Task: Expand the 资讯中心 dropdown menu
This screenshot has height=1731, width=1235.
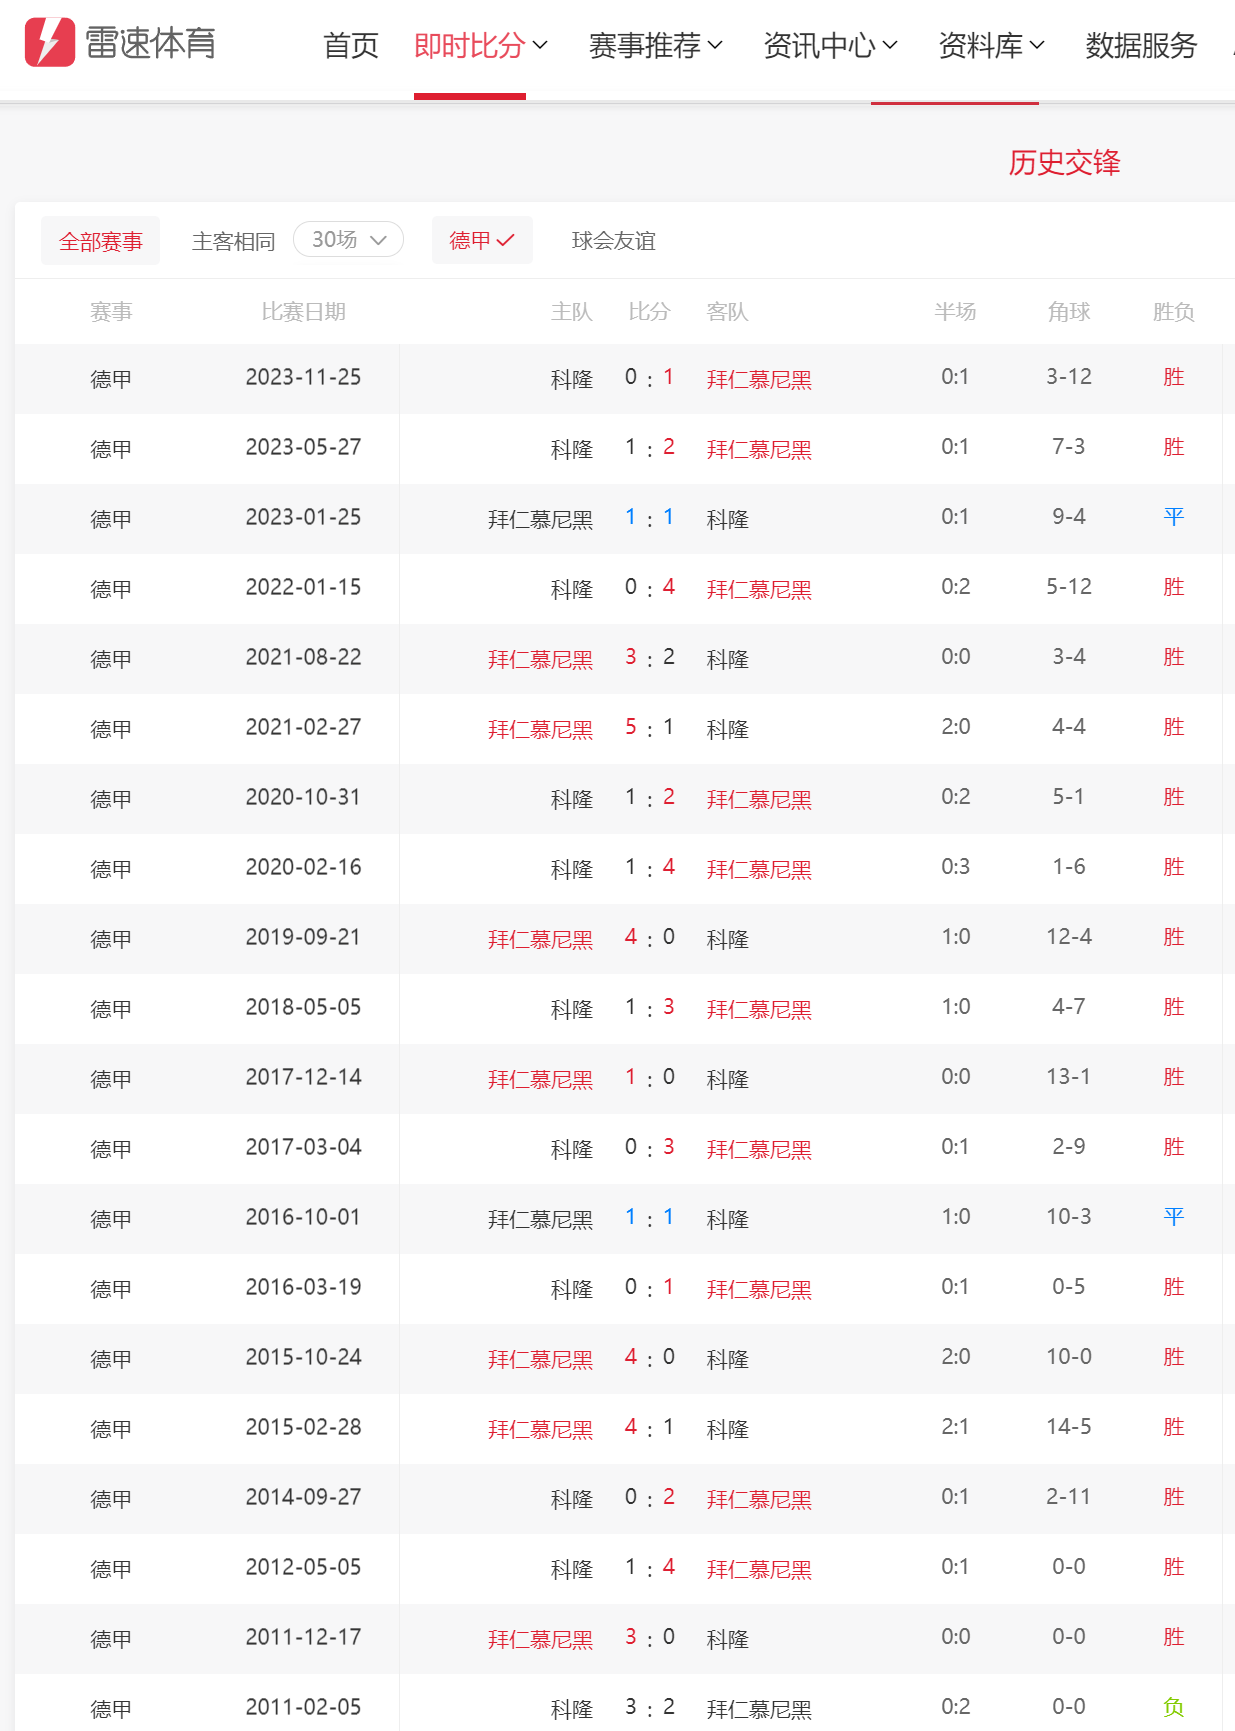Action: point(831,45)
